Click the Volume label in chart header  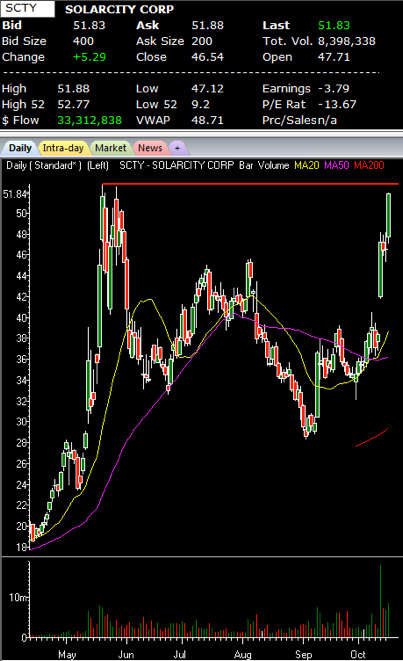(273, 165)
